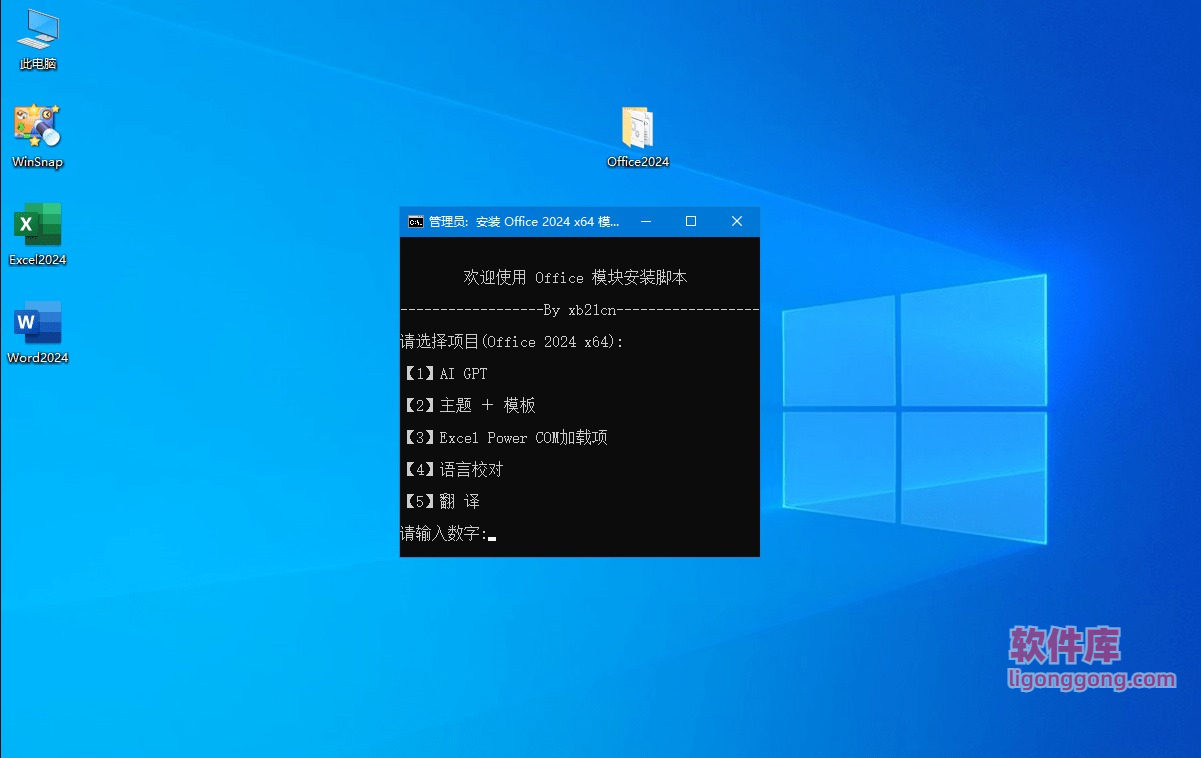Minimize the Office install console window
Viewport: 1201px width, 758px height.
(x=646, y=221)
